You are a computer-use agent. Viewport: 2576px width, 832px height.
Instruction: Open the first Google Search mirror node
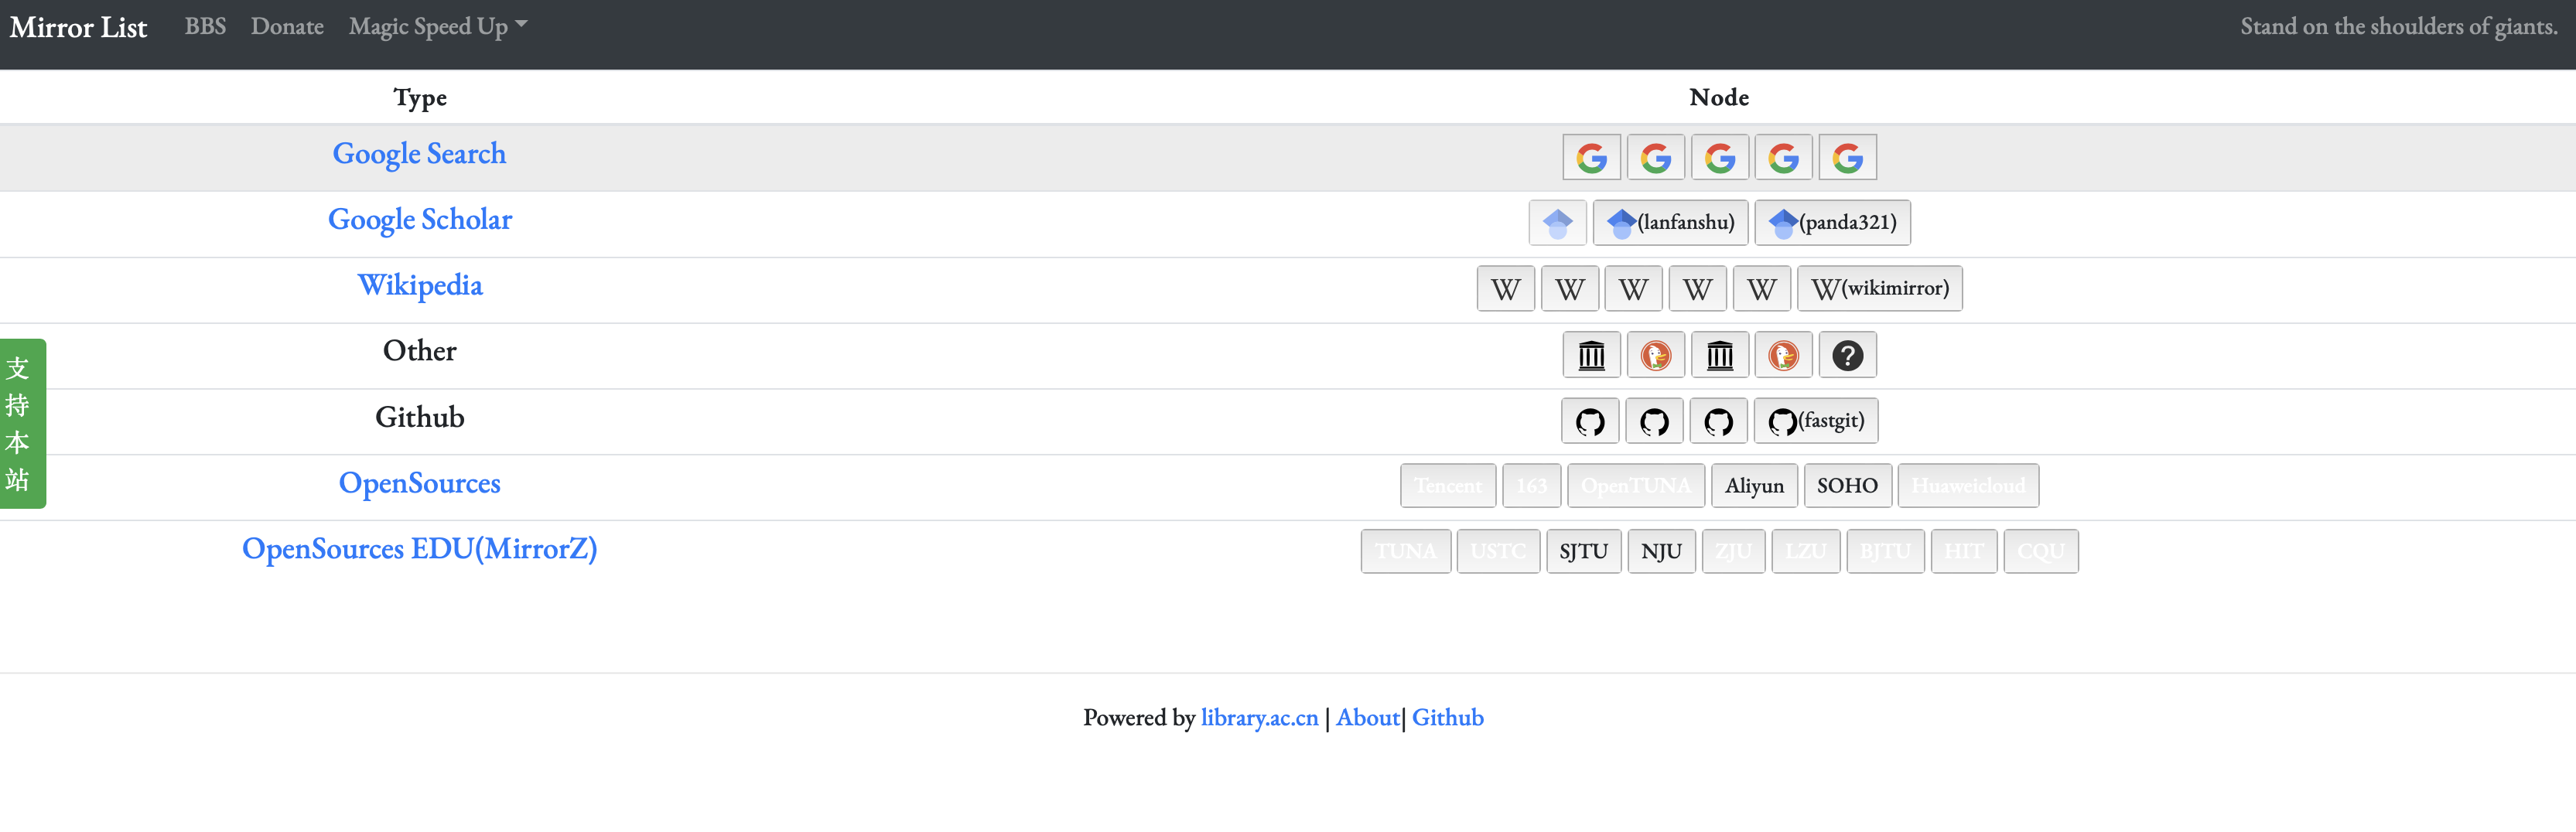coord(1591,157)
